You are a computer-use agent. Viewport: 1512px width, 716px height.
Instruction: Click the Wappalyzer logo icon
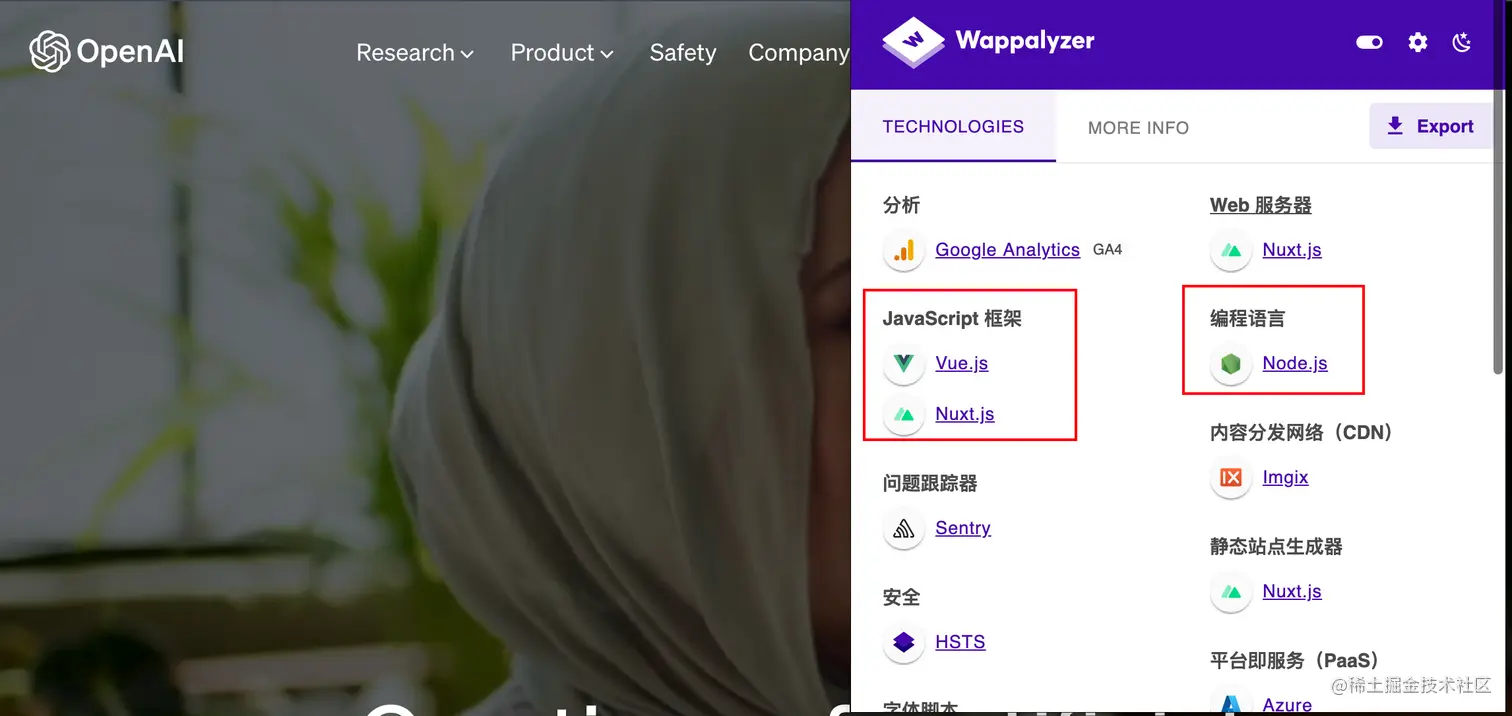(913, 42)
